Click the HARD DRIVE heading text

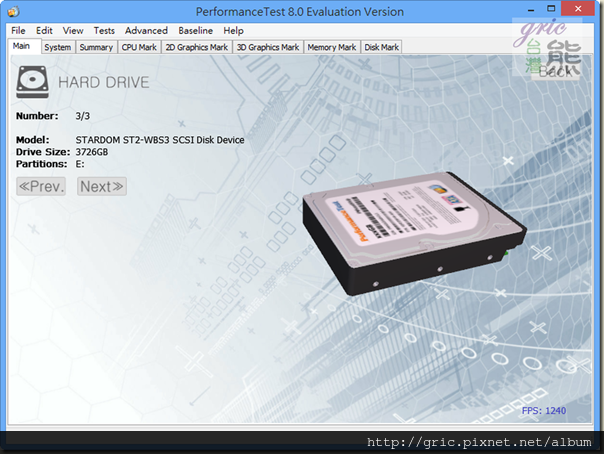click(x=104, y=82)
